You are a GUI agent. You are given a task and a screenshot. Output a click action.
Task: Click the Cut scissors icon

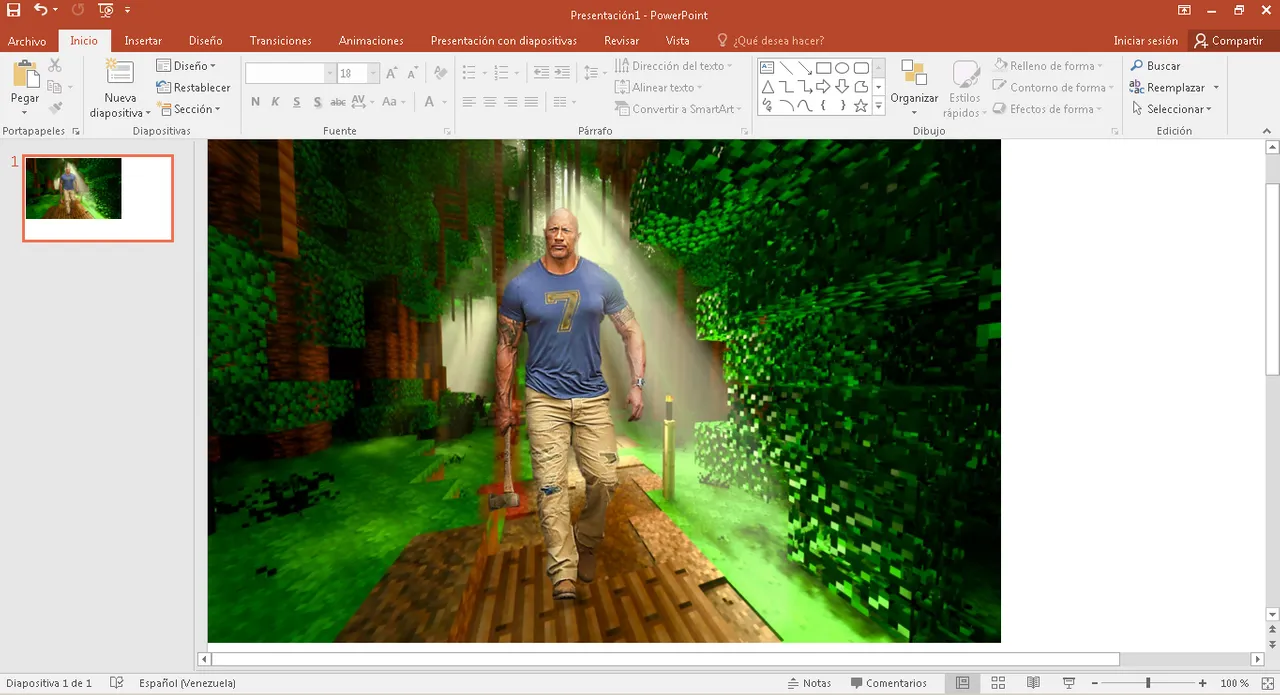point(55,66)
